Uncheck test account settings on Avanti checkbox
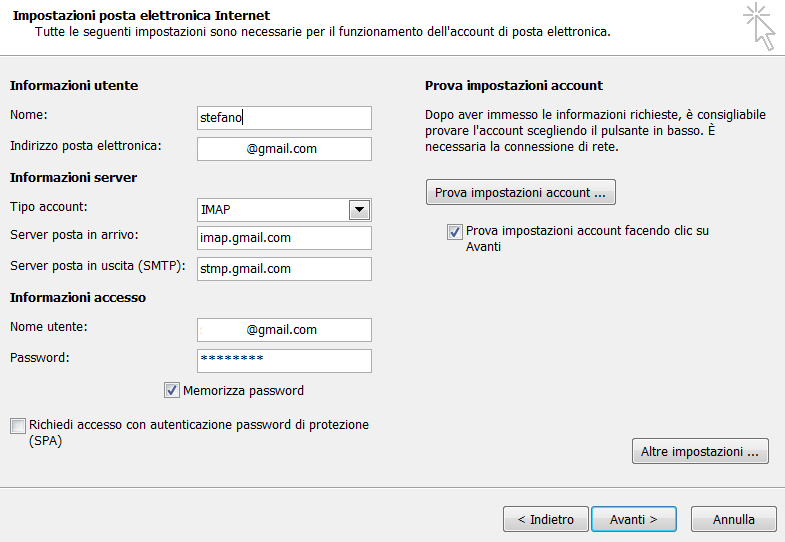This screenshot has height=542, width=785. pyautogui.click(x=455, y=232)
